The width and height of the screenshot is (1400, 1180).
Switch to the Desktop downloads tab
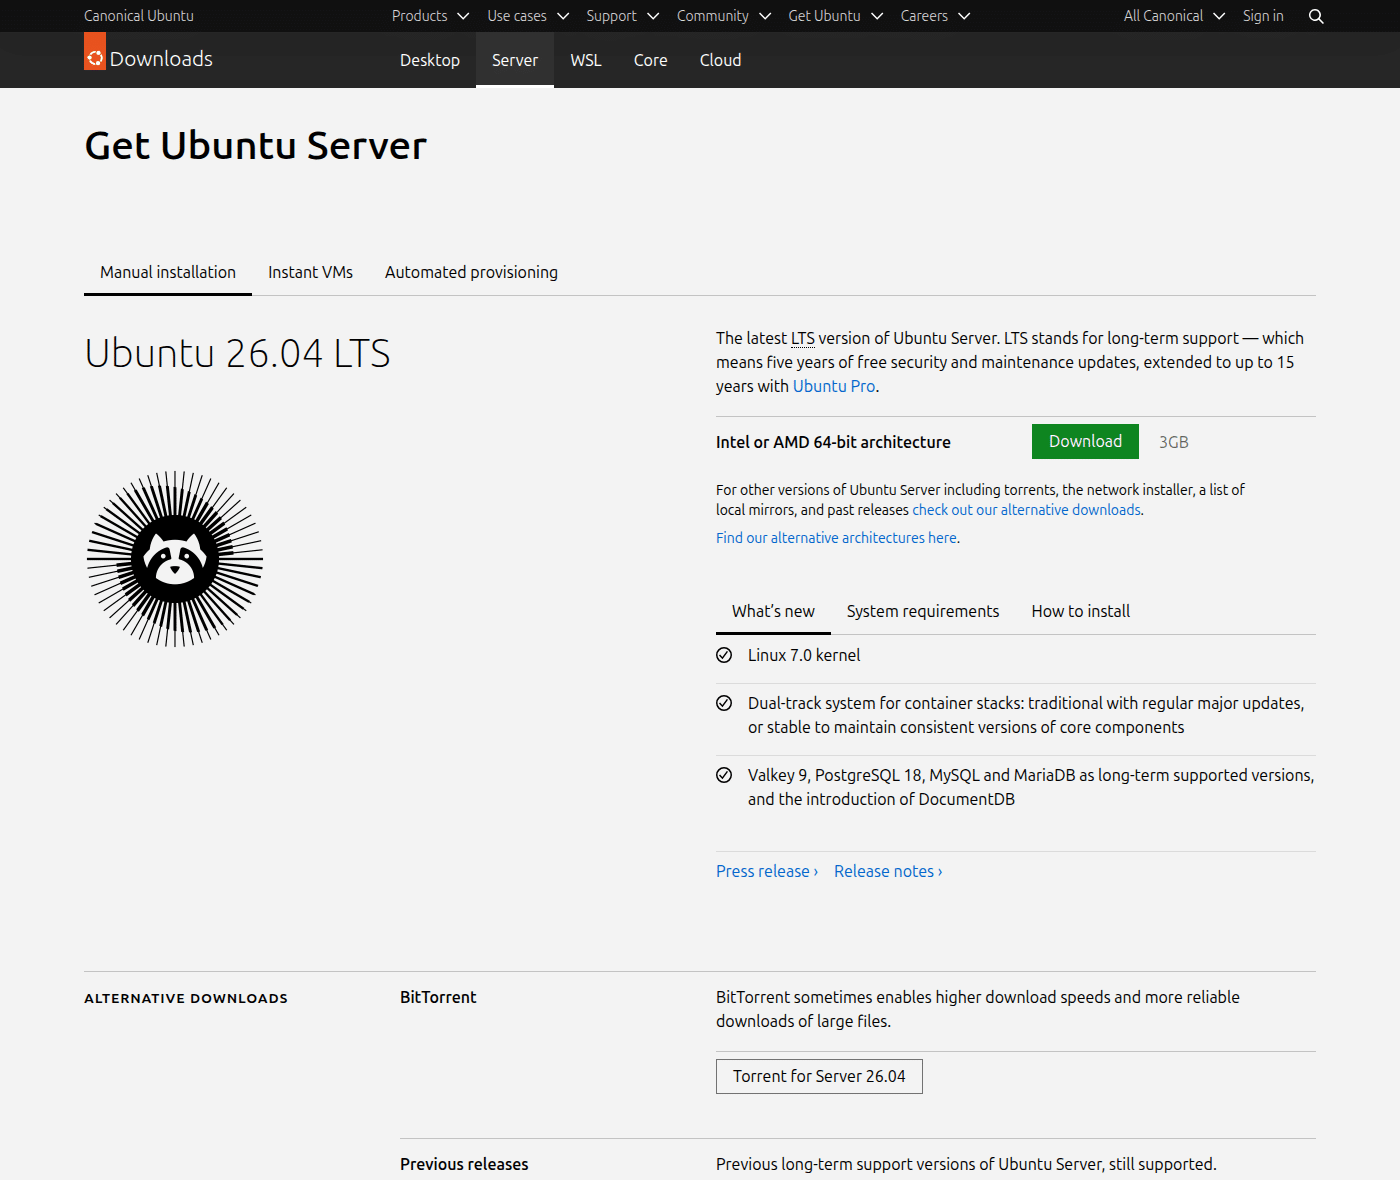pos(430,60)
